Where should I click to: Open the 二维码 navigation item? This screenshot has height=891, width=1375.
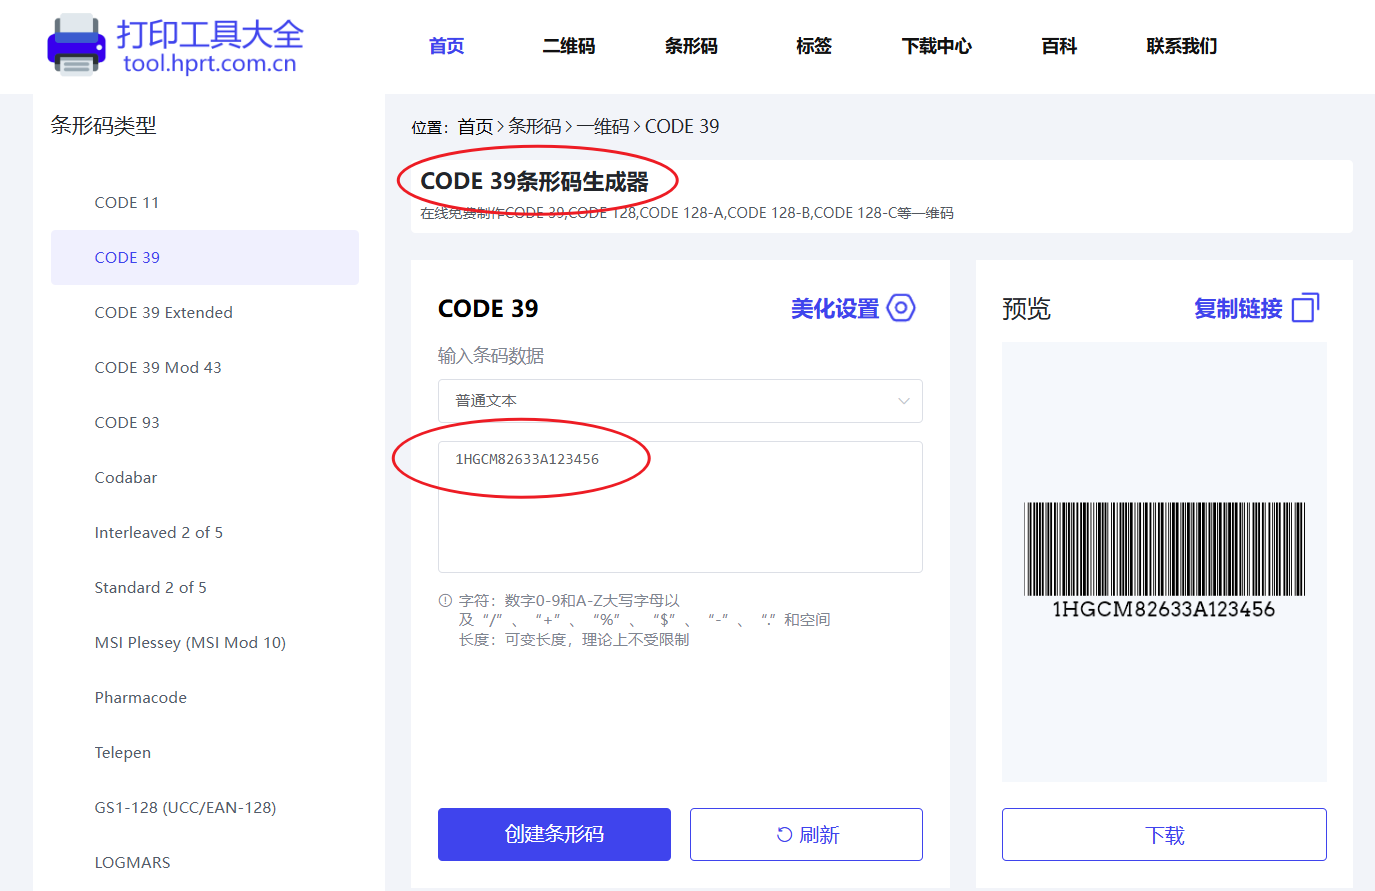pos(568,46)
